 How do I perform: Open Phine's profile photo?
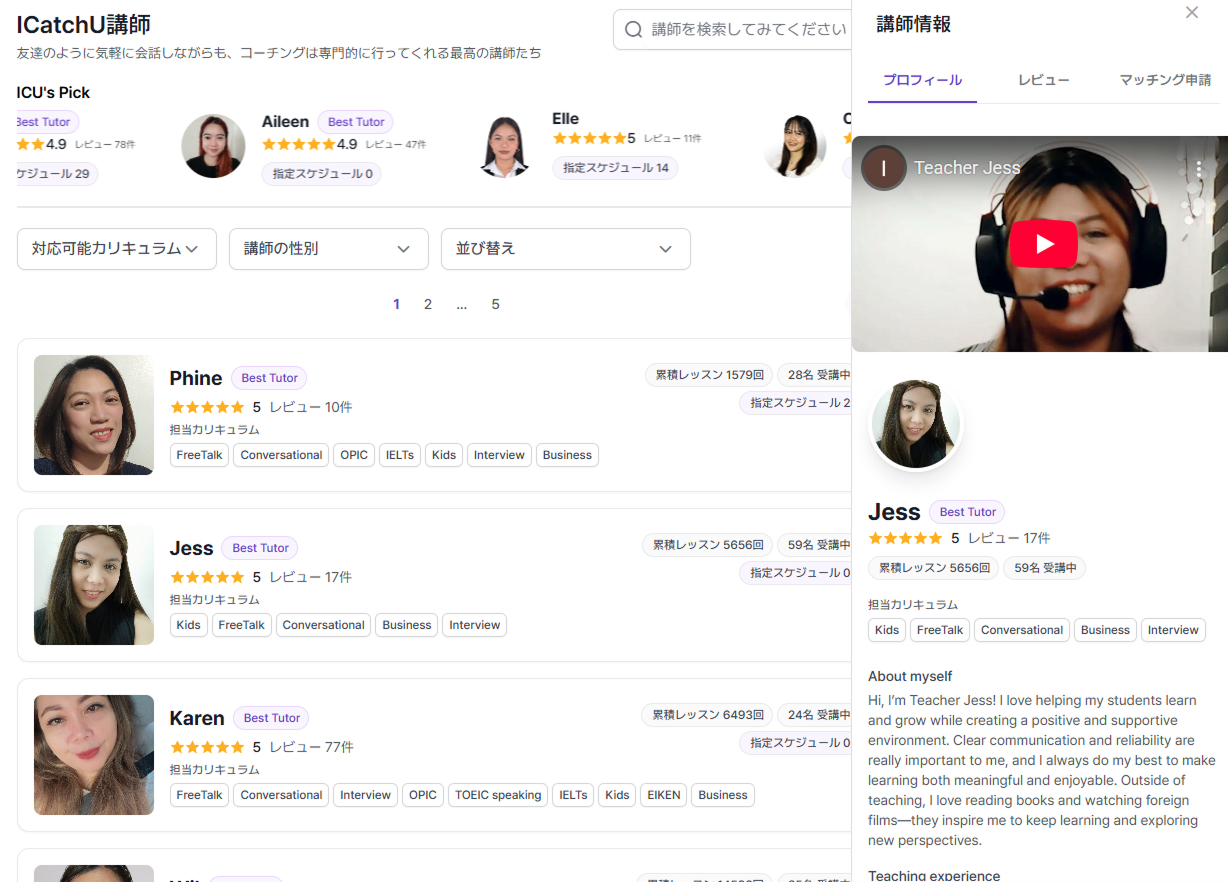[x=94, y=415]
